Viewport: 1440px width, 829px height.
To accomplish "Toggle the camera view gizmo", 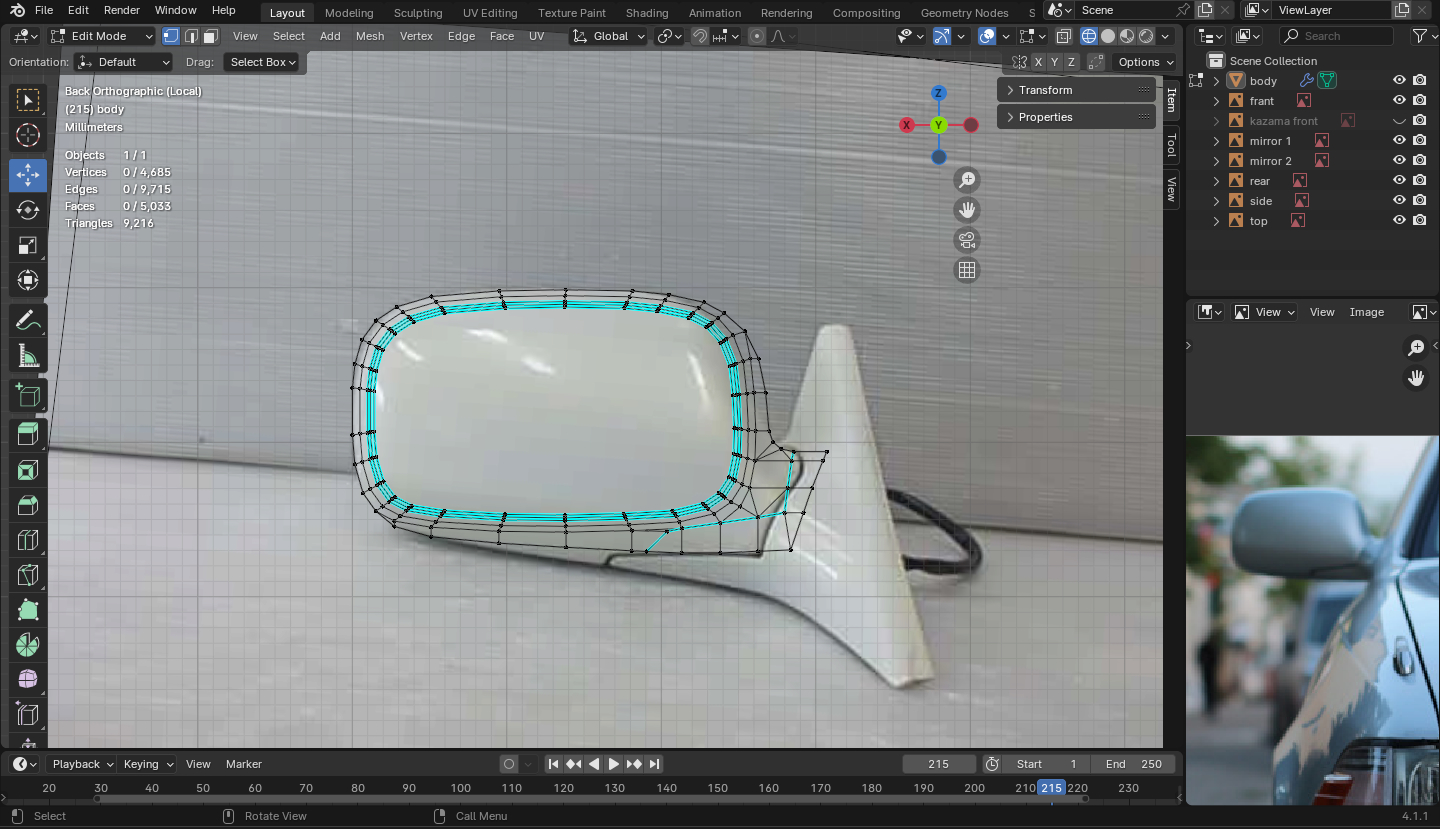I will click(x=967, y=240).
